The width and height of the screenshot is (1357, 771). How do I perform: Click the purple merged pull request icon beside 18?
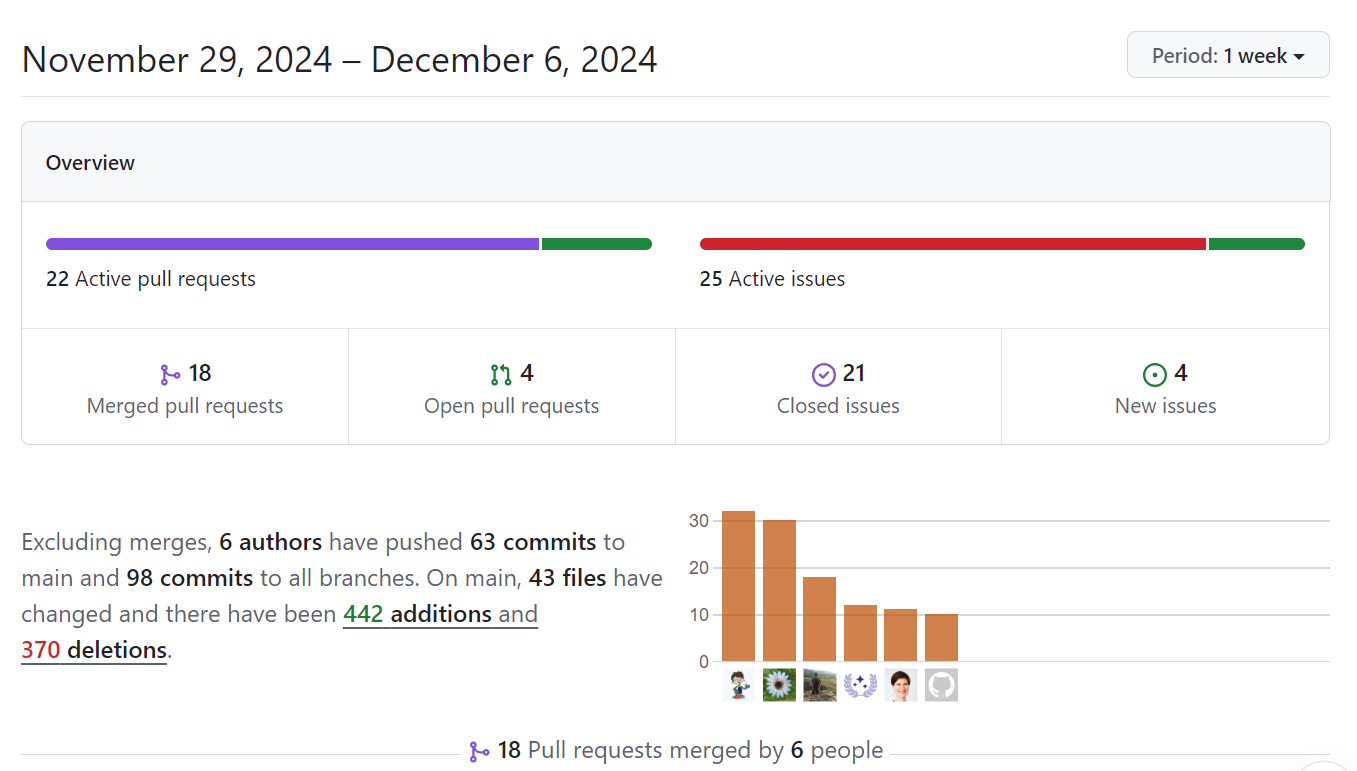point(170,375)
